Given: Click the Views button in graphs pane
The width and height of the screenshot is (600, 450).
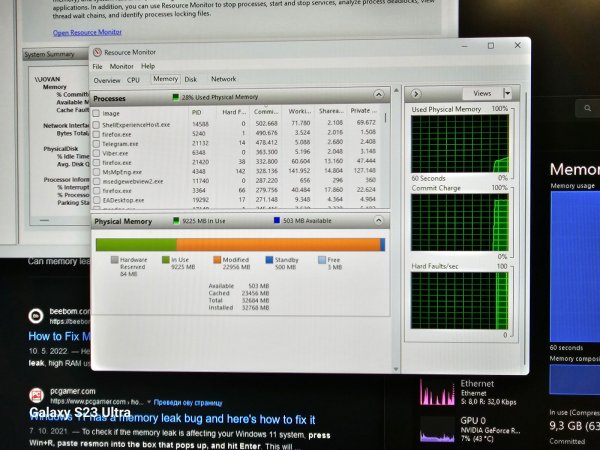Looking at the screenshot, I should click(x=482, y=93).
